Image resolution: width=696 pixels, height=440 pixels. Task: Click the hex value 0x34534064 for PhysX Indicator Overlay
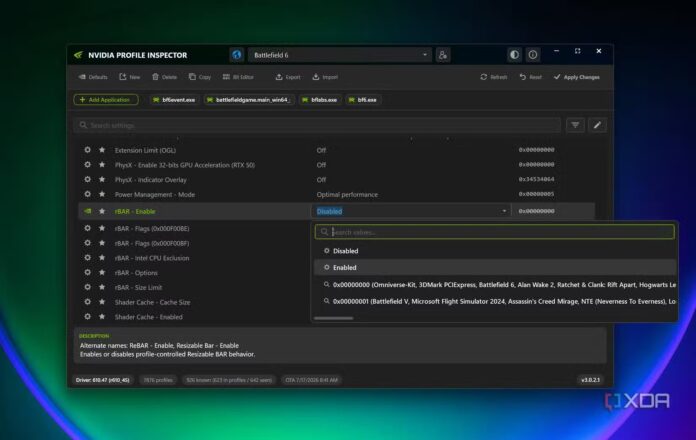tap(536, 179)
